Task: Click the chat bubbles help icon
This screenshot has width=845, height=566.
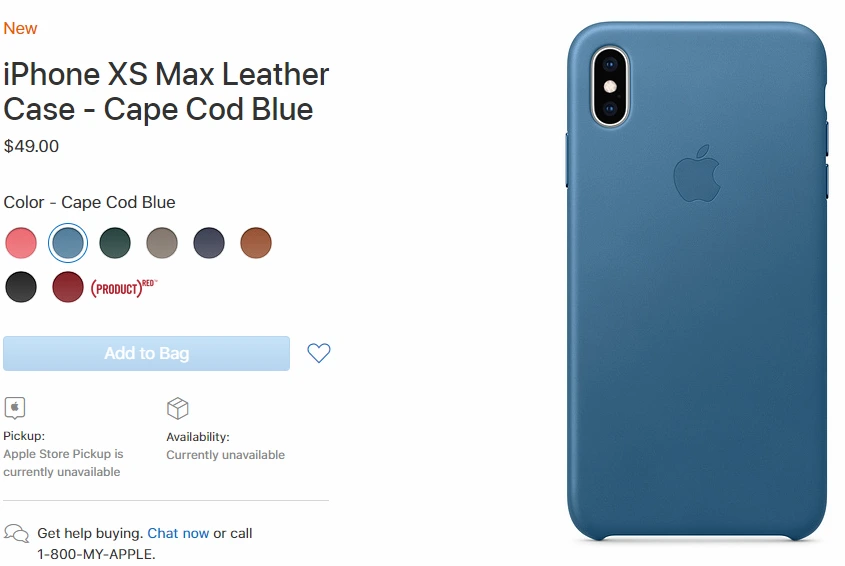Action: [x=16, y=534]
